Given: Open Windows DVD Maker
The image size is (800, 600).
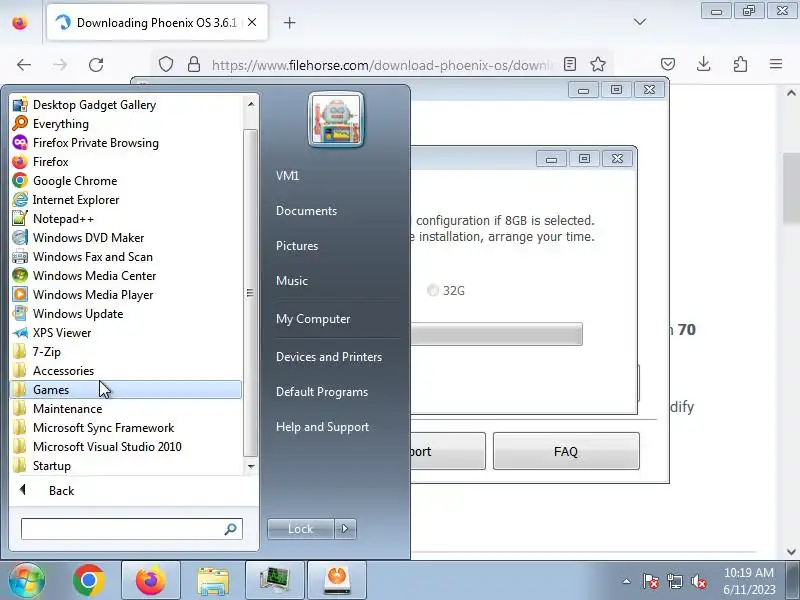Looking at the screenshot, I should 126,238.
